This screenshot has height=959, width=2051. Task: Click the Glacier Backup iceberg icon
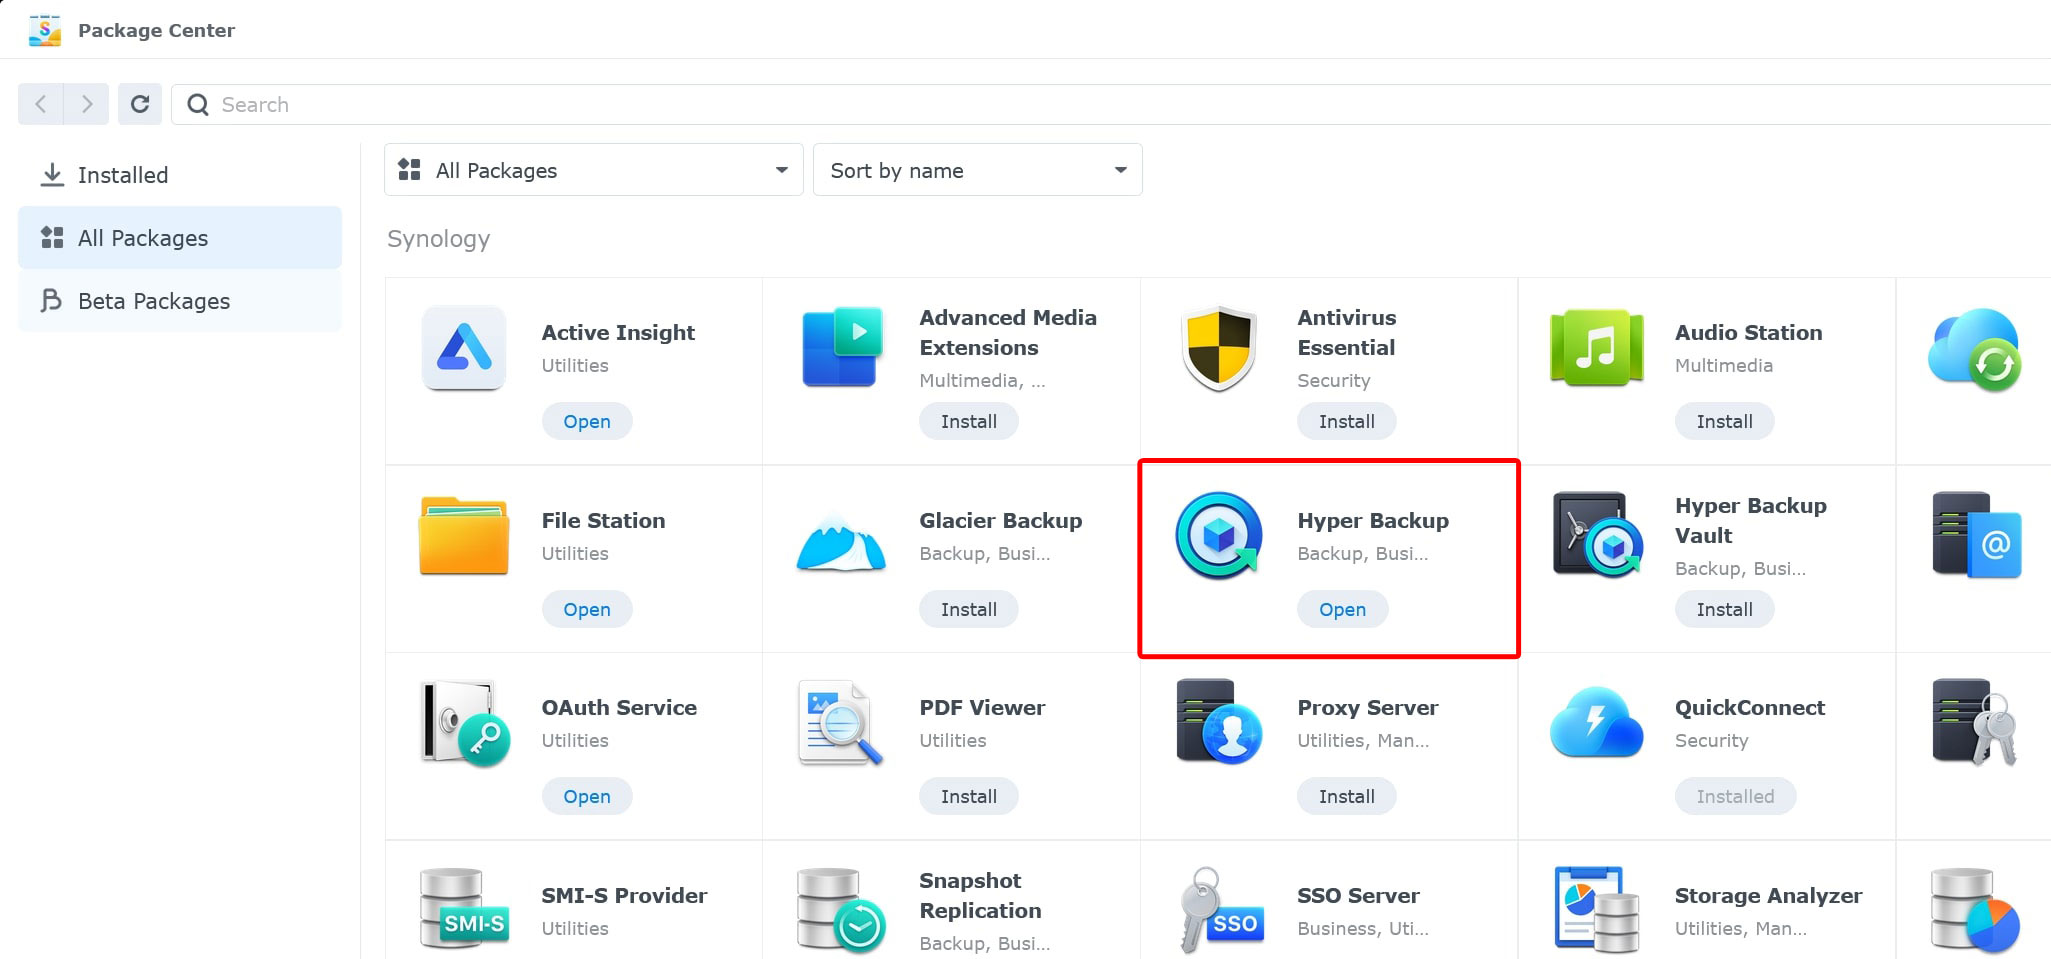(842, 541)
